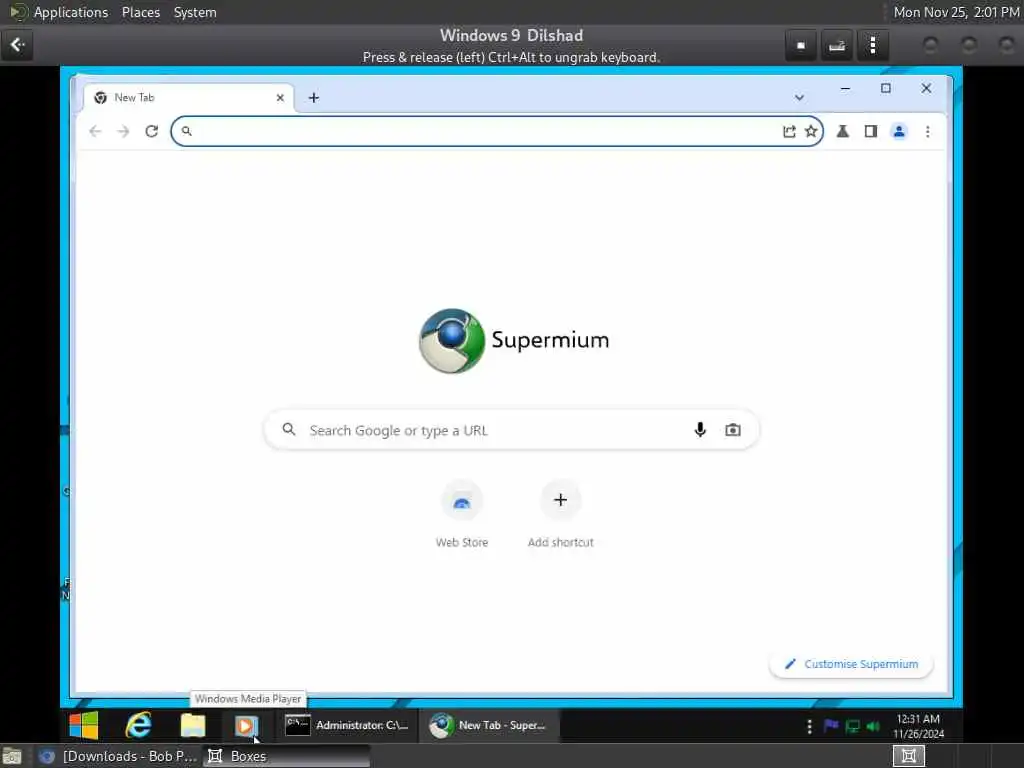
Task: Search by image with camera icon
Action: point(733,430)
